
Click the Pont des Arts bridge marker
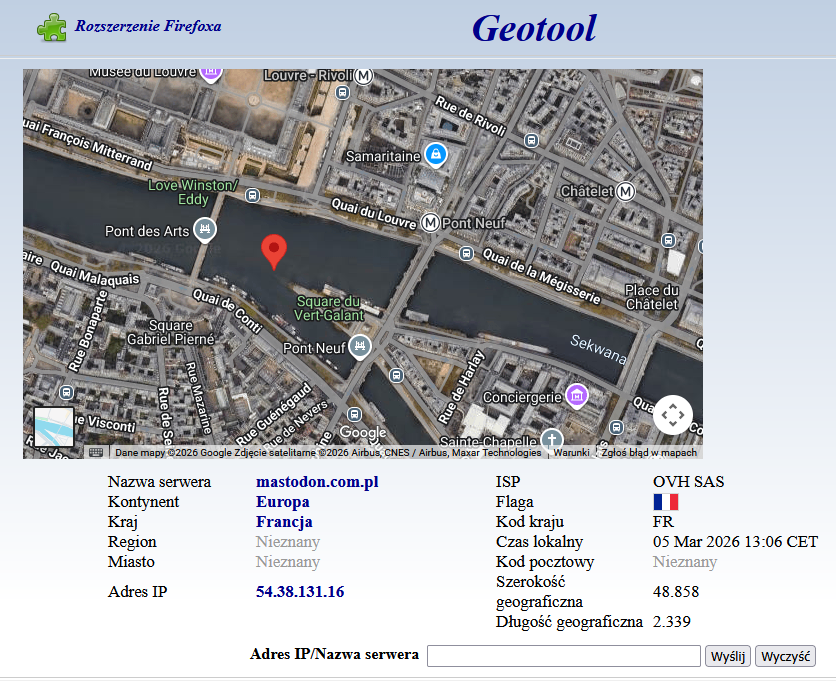(x=205, y=230)
